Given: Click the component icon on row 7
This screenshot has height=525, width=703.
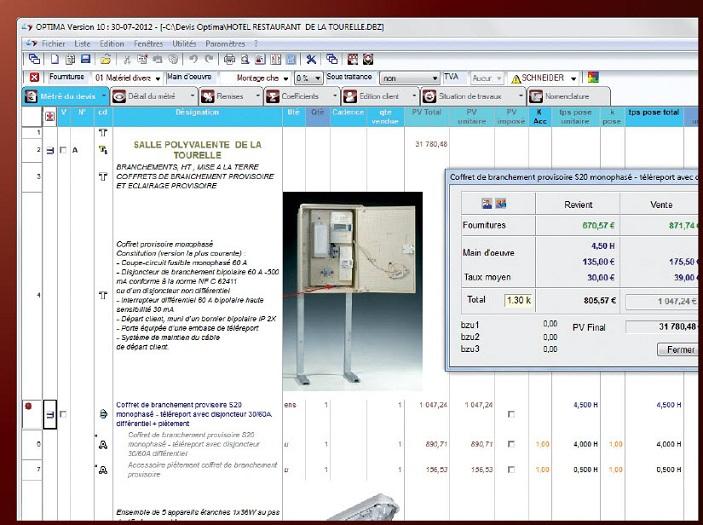Looking at the screenshot, I should click(103, 470).
